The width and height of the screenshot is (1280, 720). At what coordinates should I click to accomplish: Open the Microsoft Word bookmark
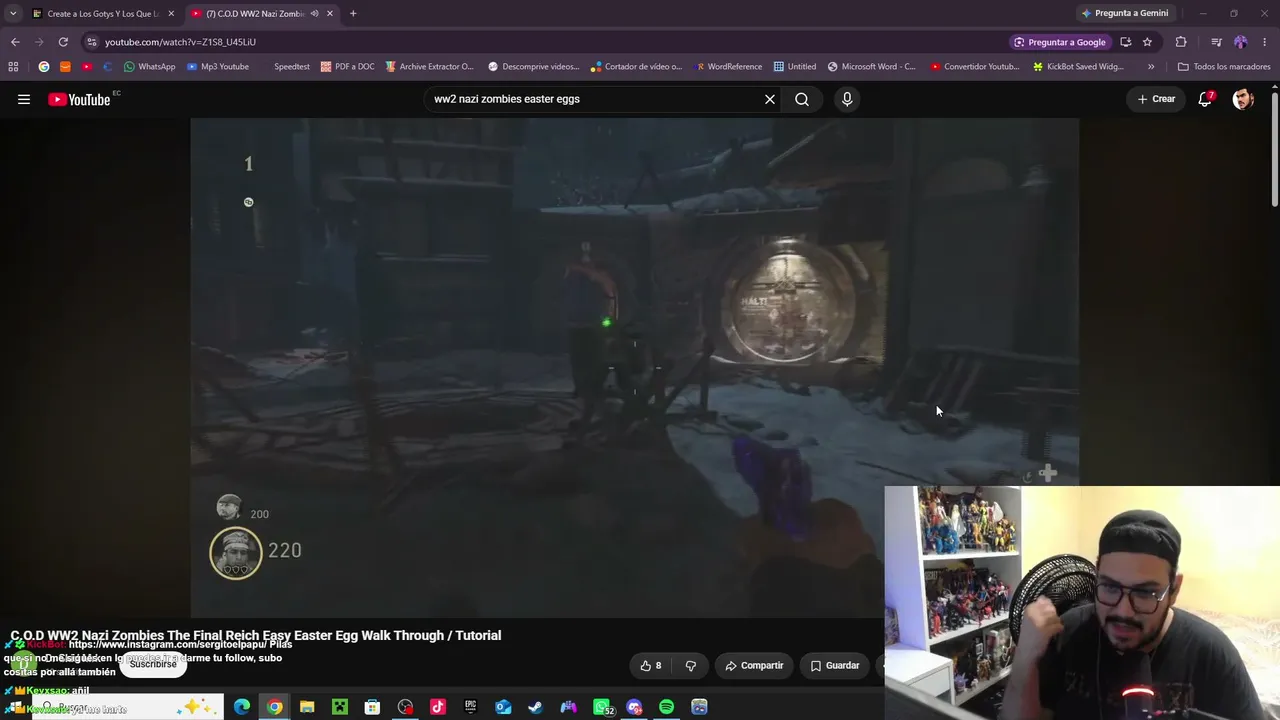[871, 67]
